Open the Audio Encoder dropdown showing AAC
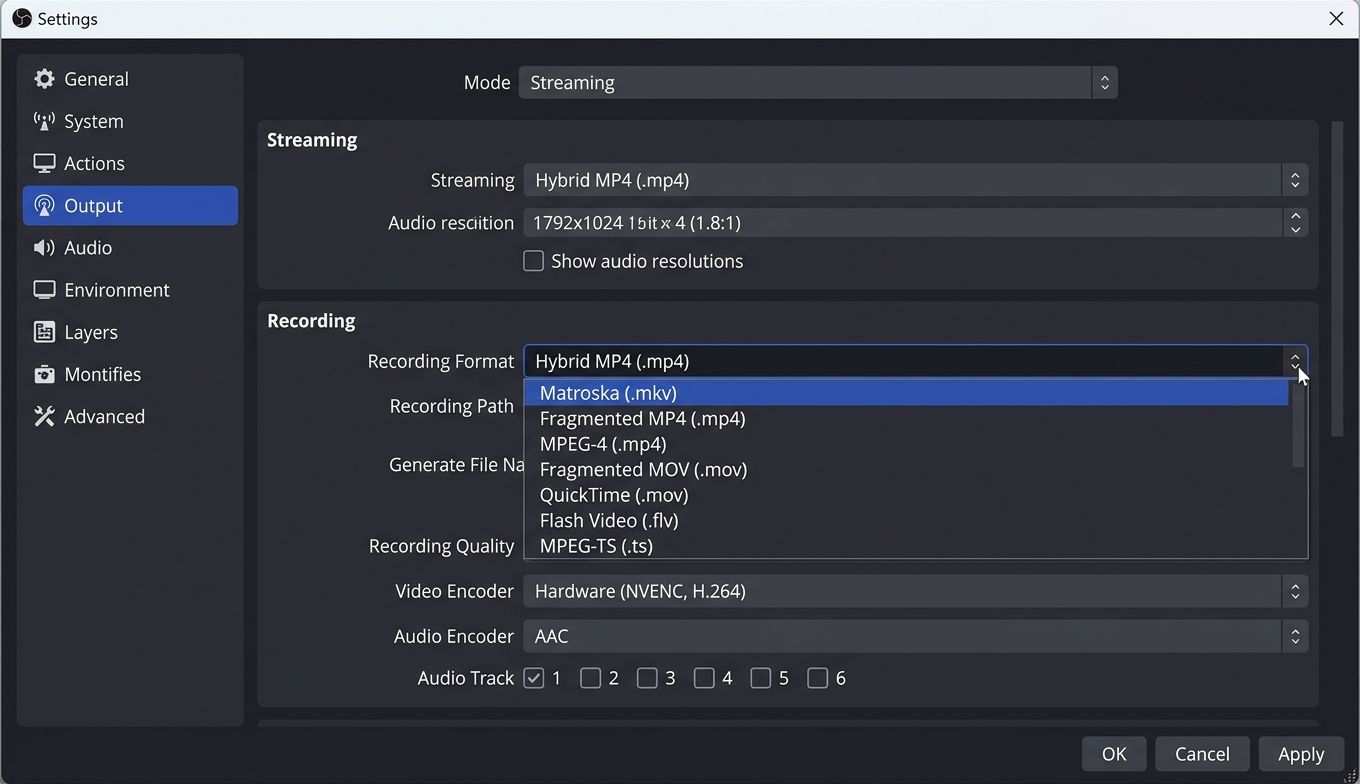 click(x=915, y=636)
